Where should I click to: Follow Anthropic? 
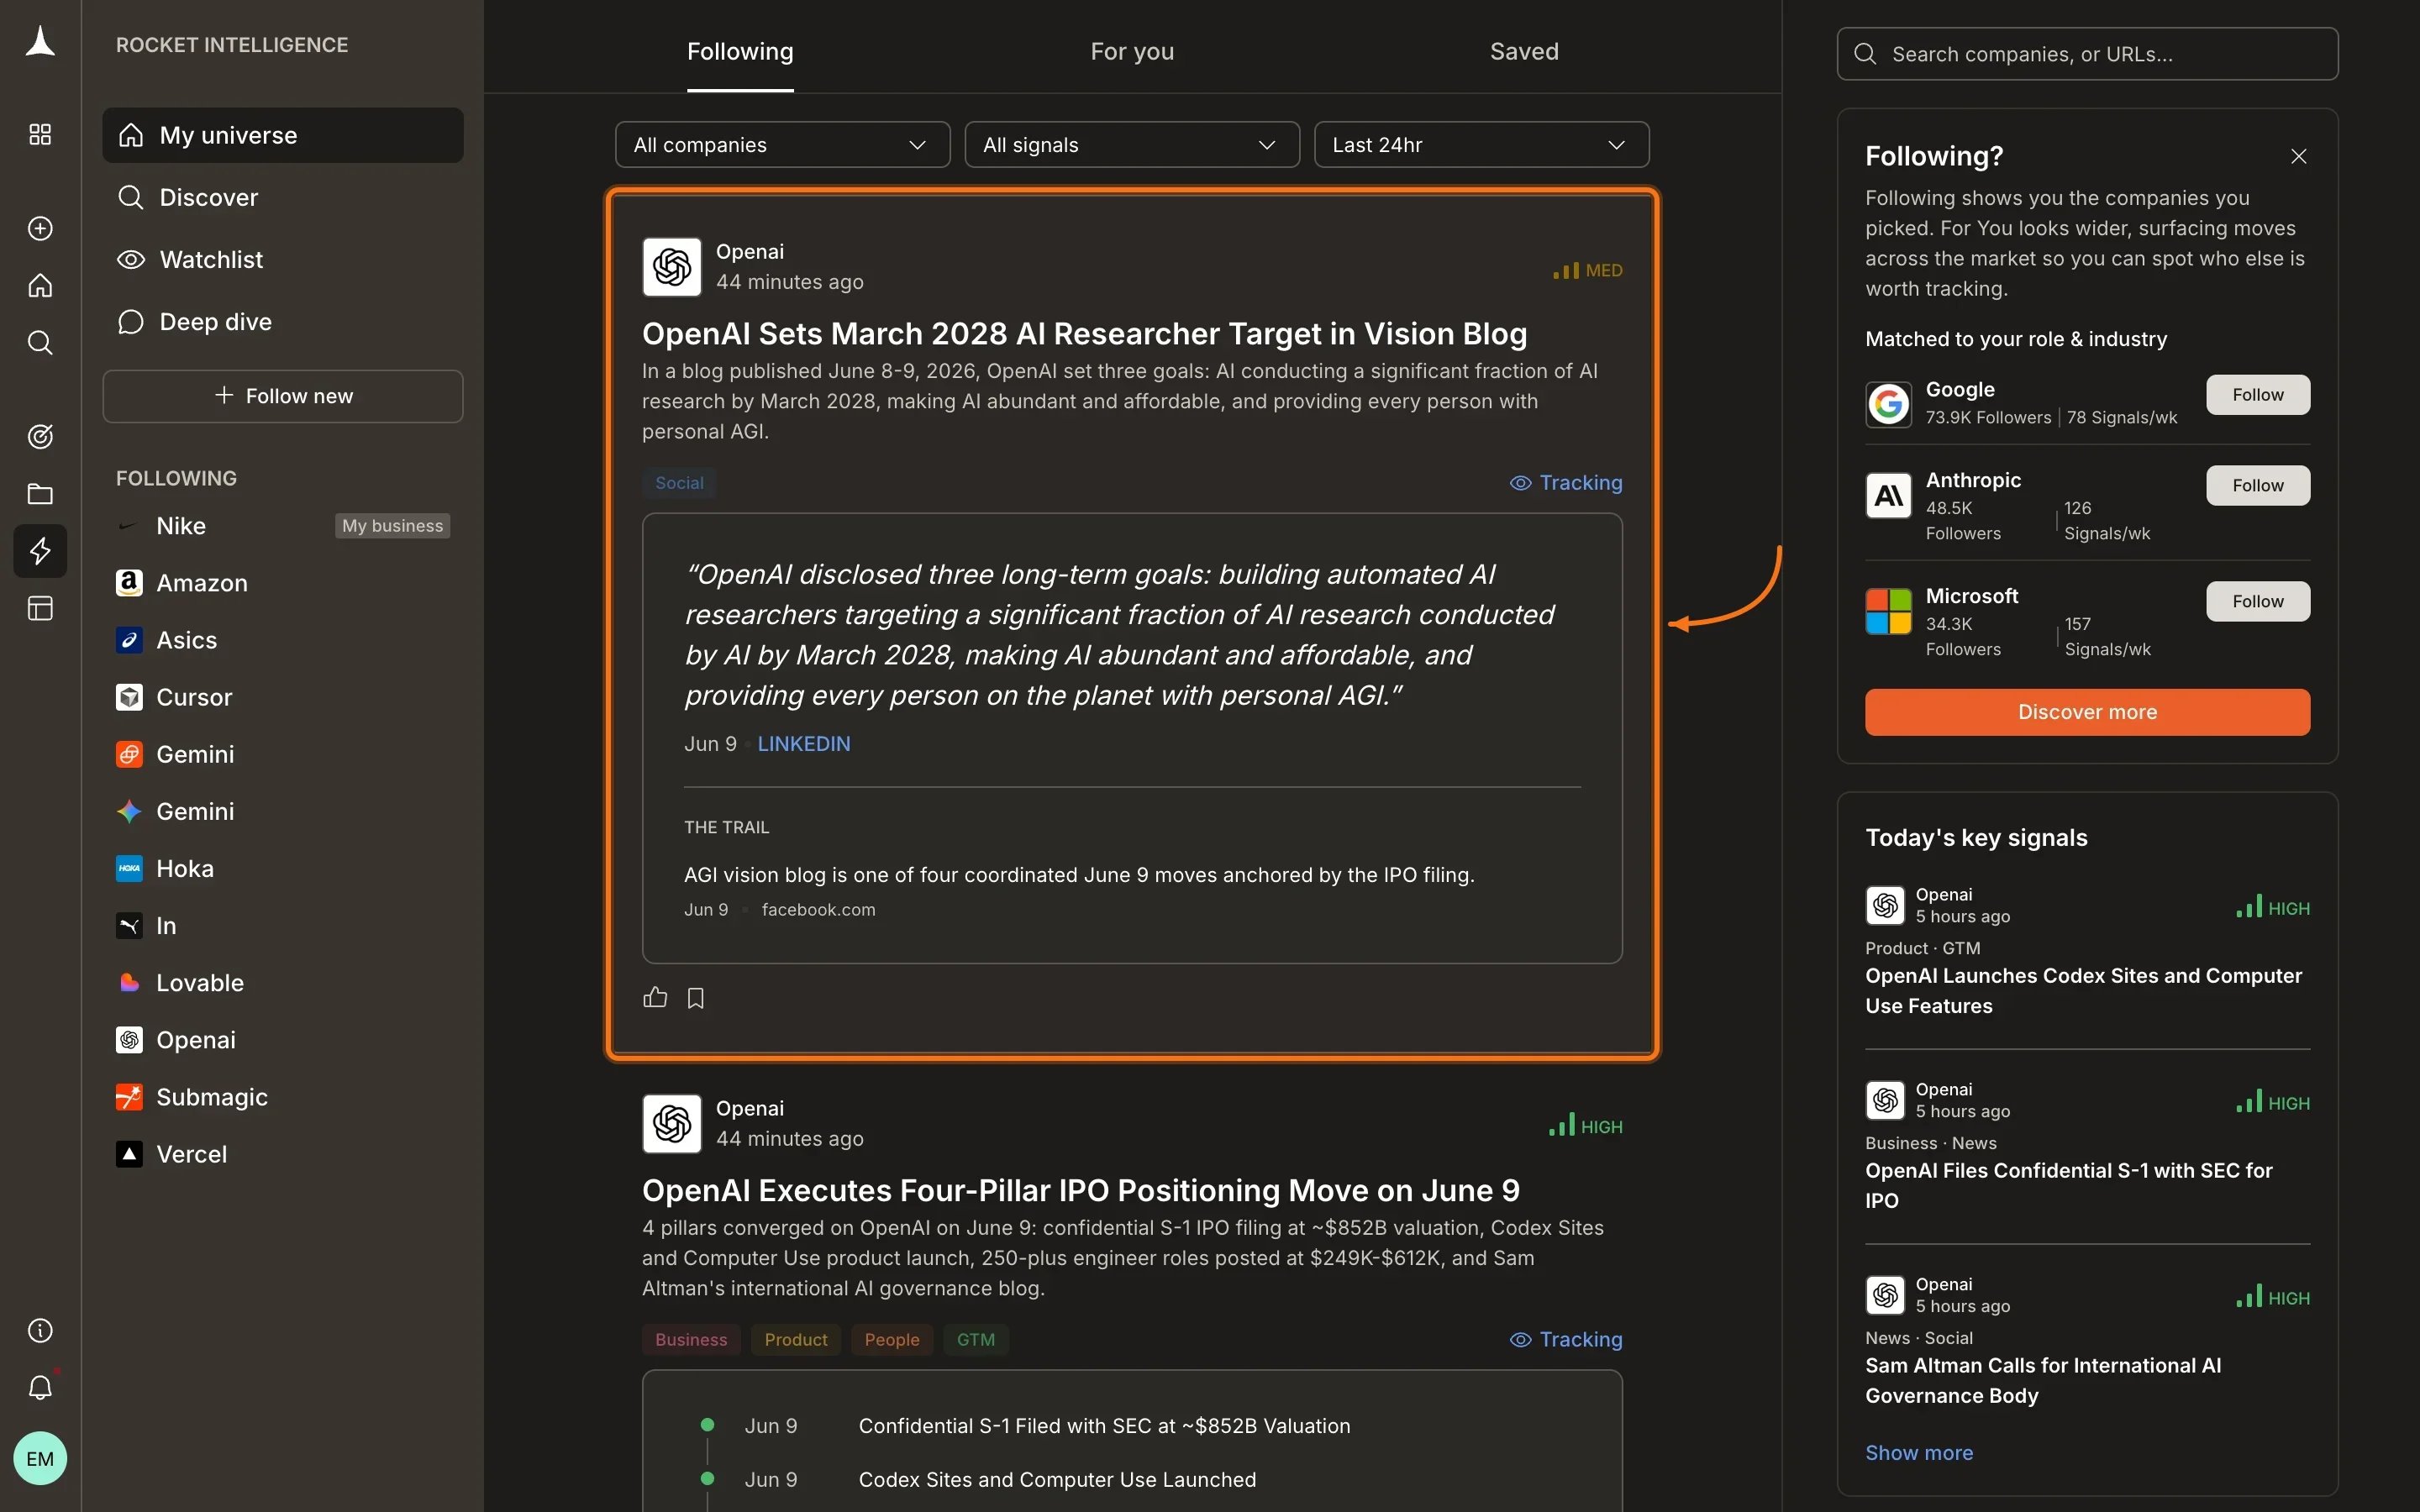(2258, 485)
